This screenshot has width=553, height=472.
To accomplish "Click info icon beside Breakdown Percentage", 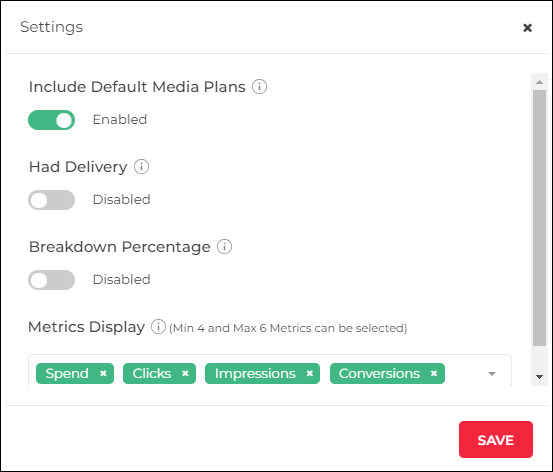I will coord(224,247).
